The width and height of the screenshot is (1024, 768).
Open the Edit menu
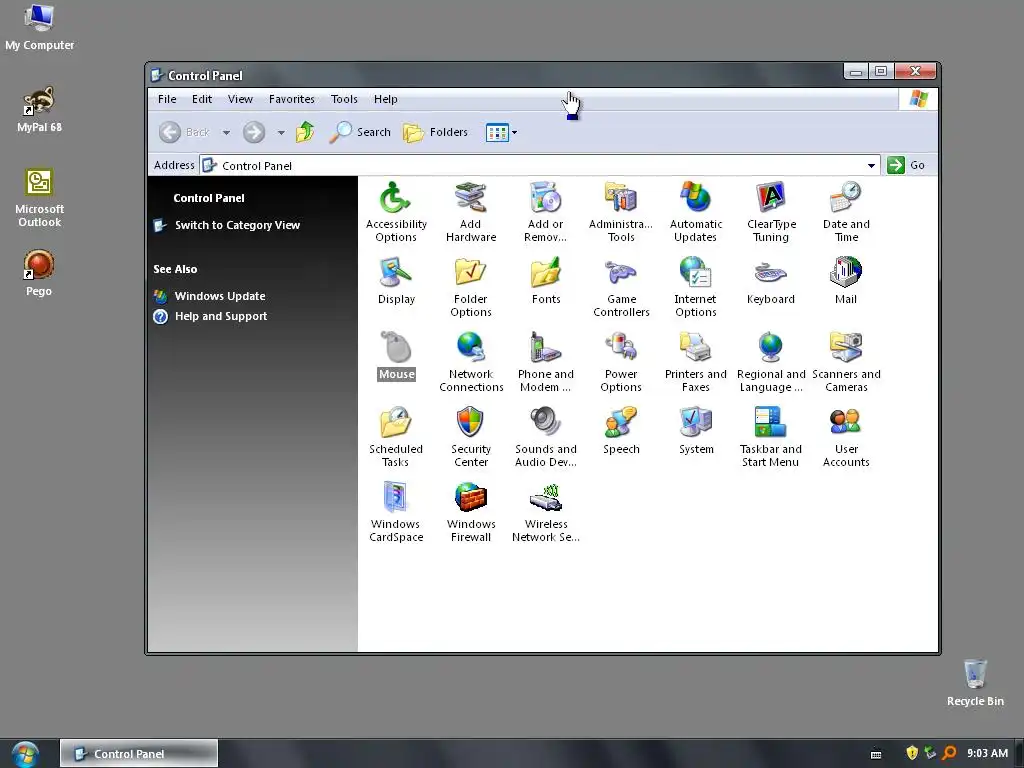pyautogui.click(x=202, y=99)
